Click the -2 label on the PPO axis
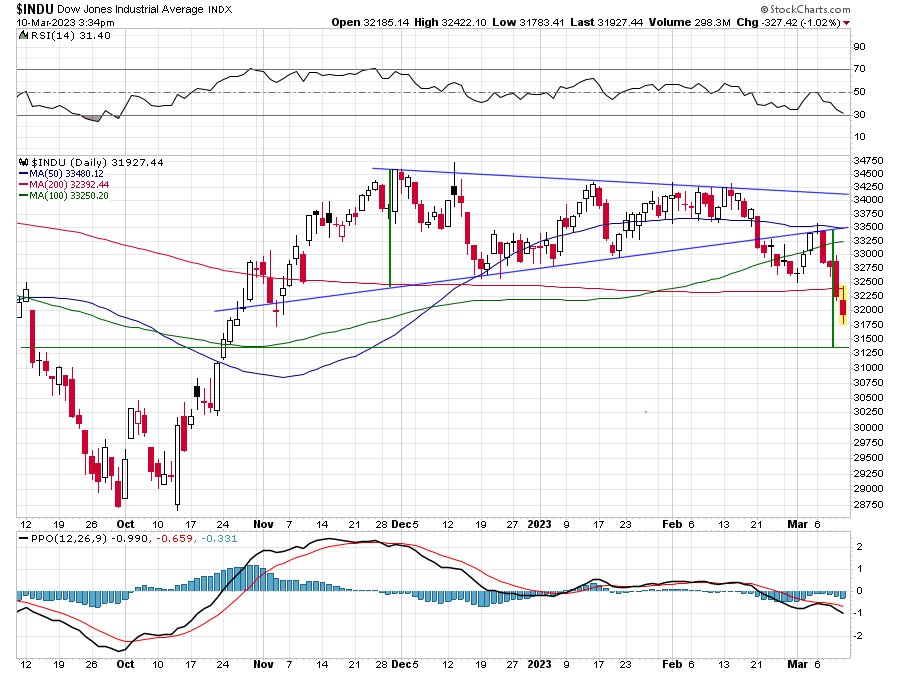 (859, 636)
